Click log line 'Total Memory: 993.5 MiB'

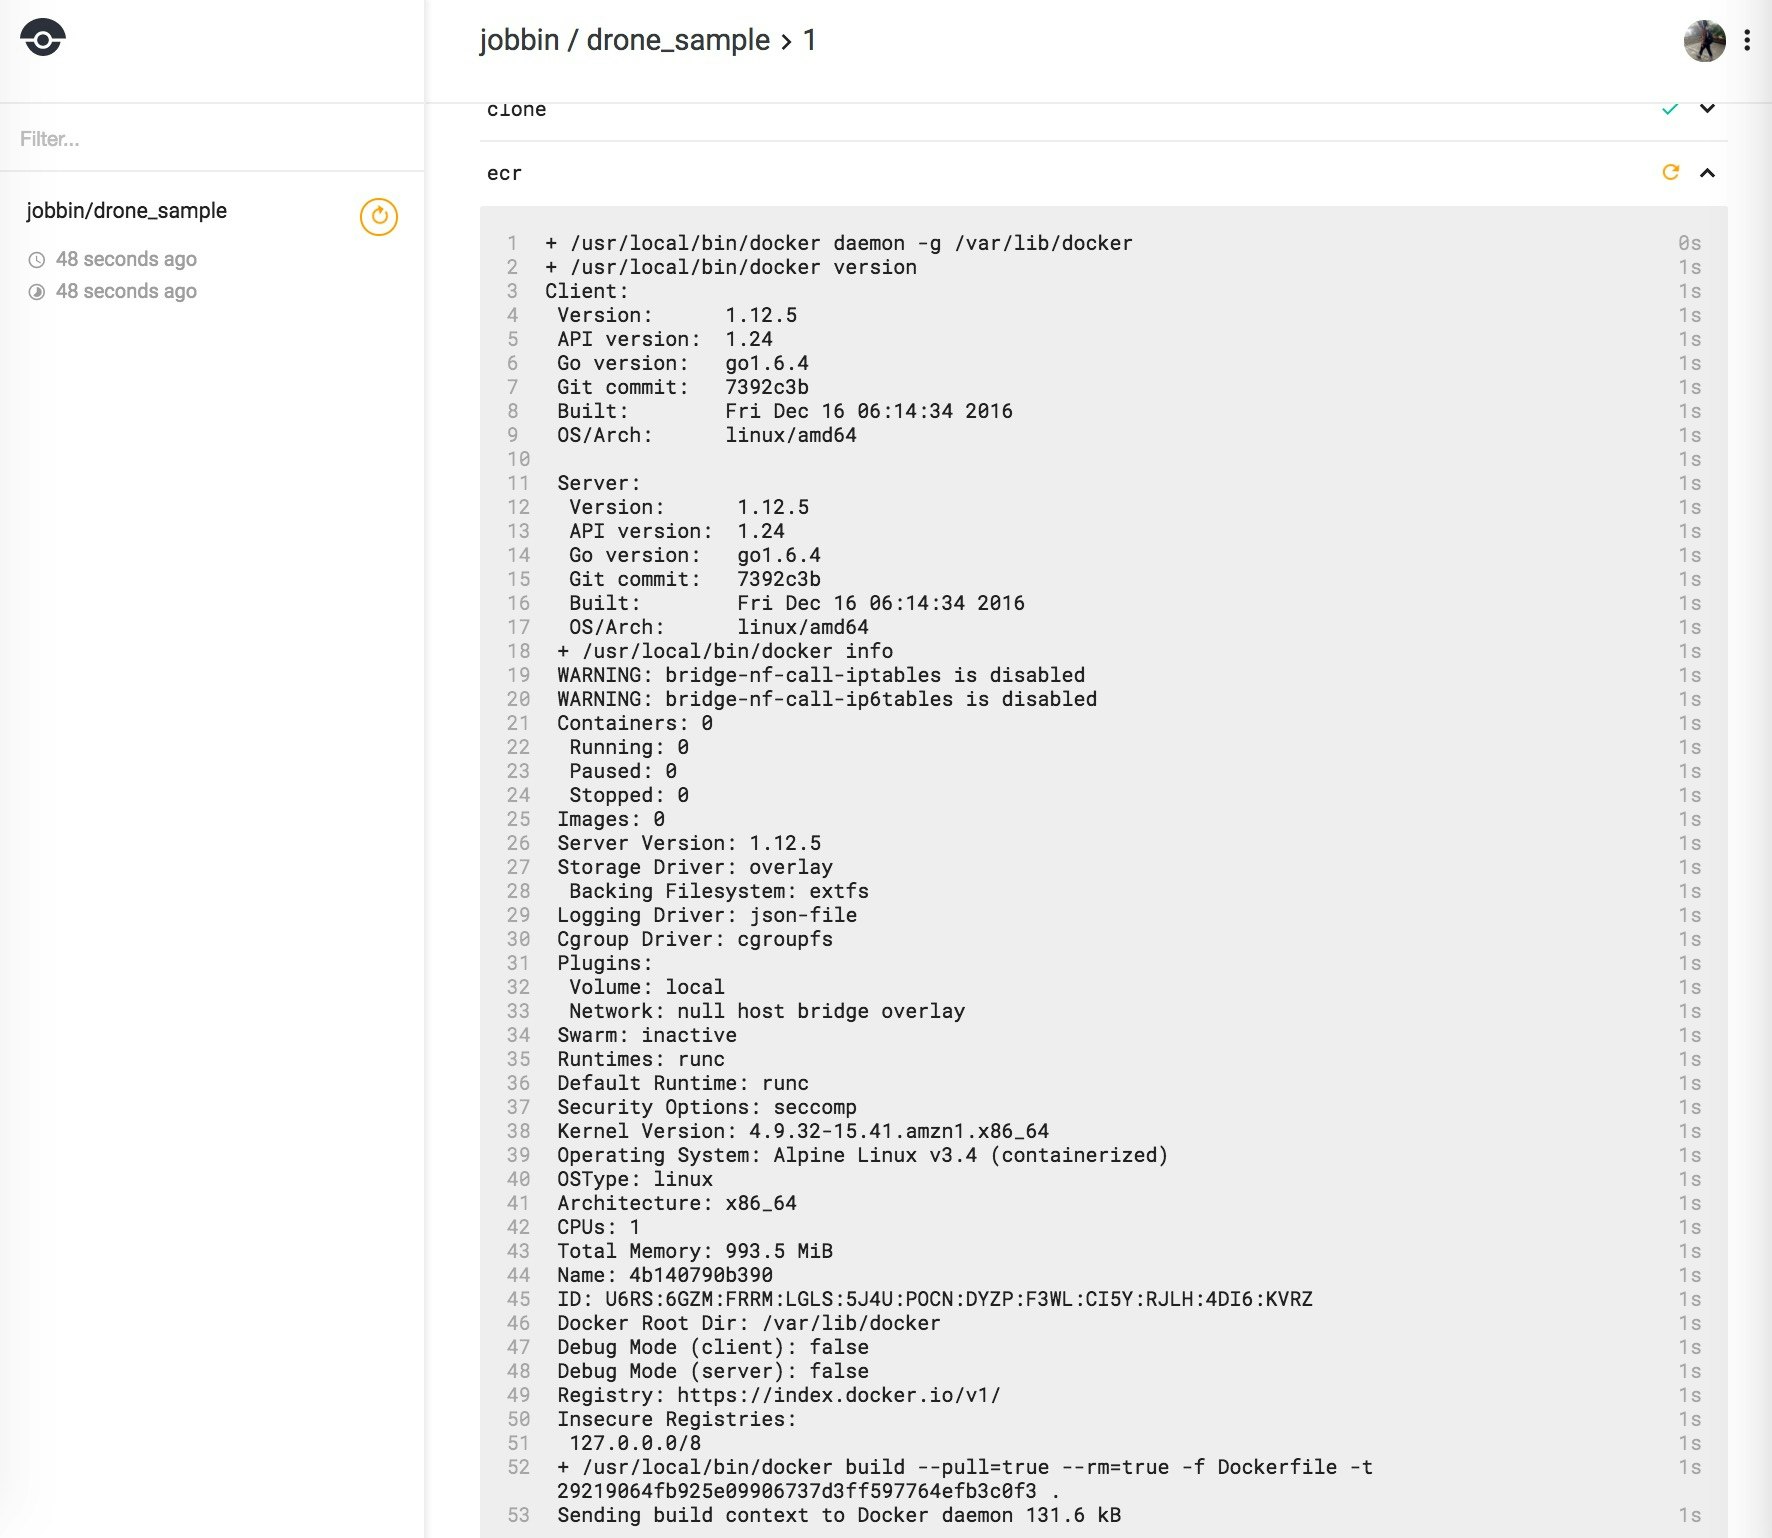coord(695,1251)
